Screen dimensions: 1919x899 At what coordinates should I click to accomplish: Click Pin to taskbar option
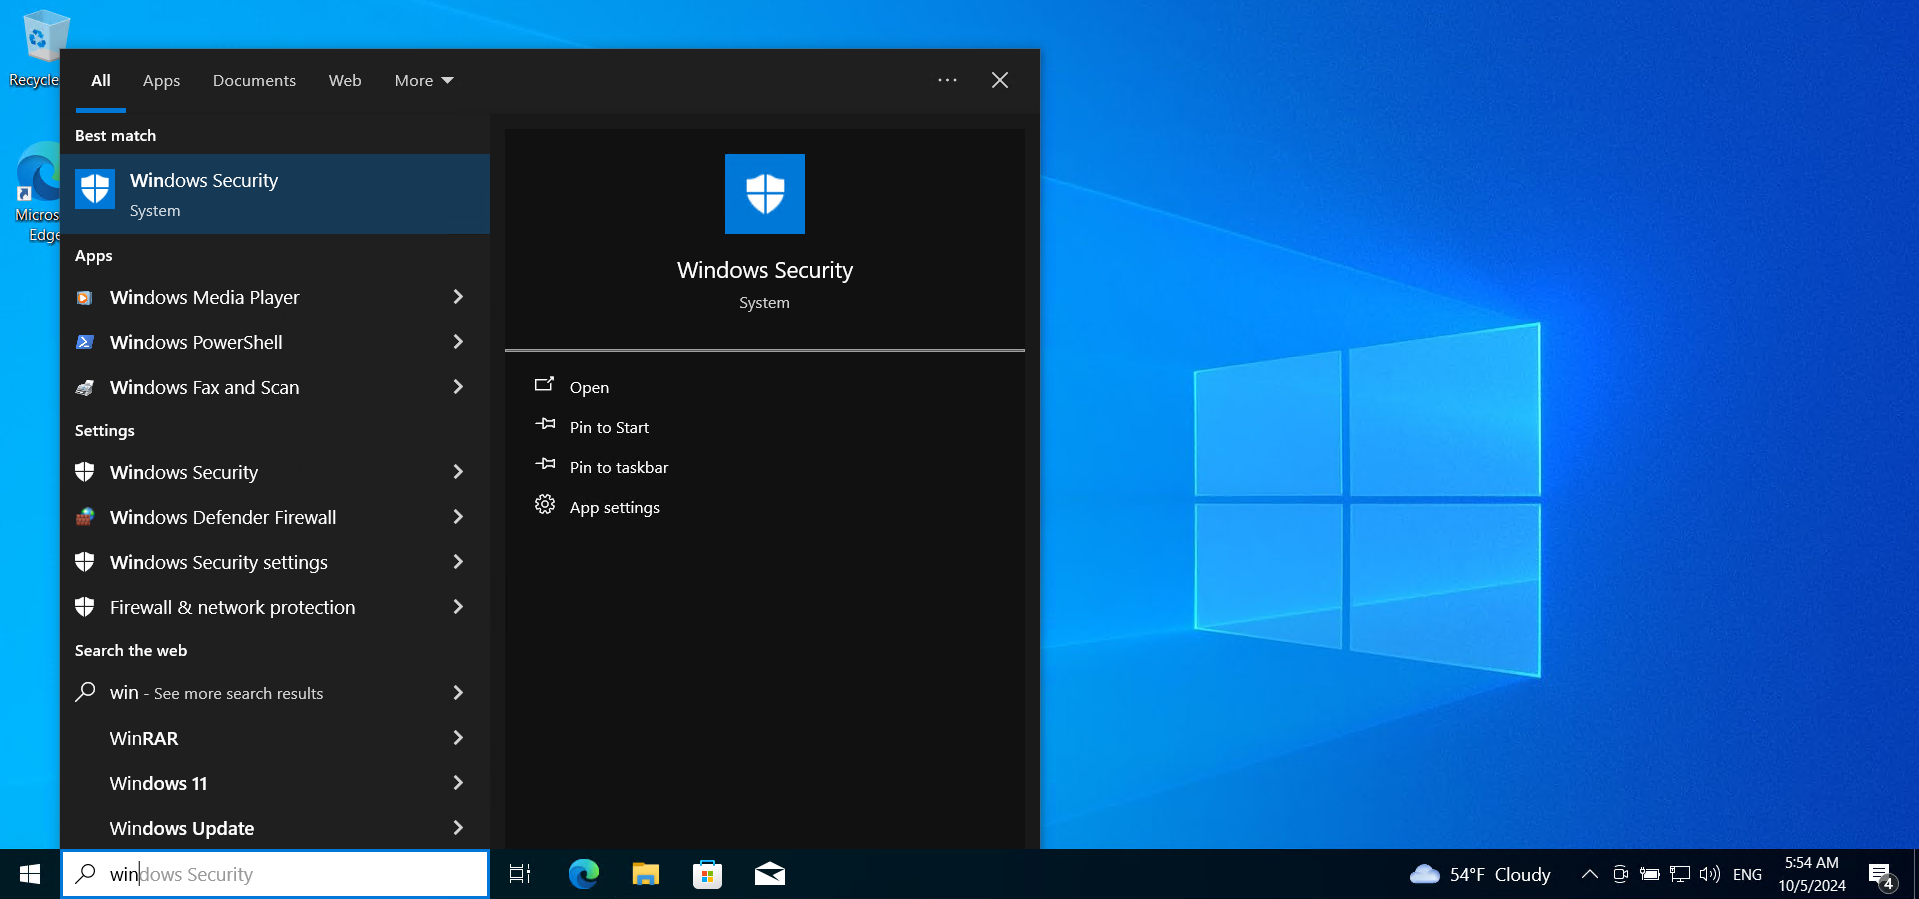619,467
